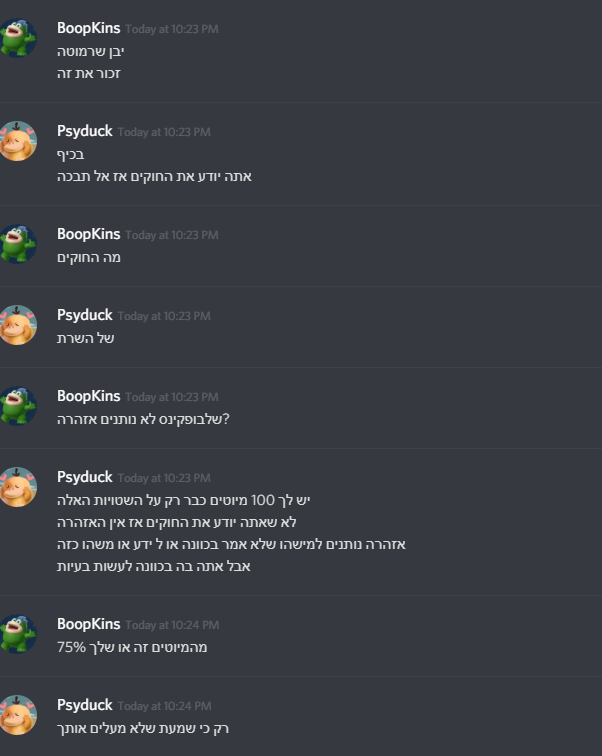Click BoopKins avatar on the first message
Image resolution: width=602 pixels, height=756 pixels.
[18, 38]
